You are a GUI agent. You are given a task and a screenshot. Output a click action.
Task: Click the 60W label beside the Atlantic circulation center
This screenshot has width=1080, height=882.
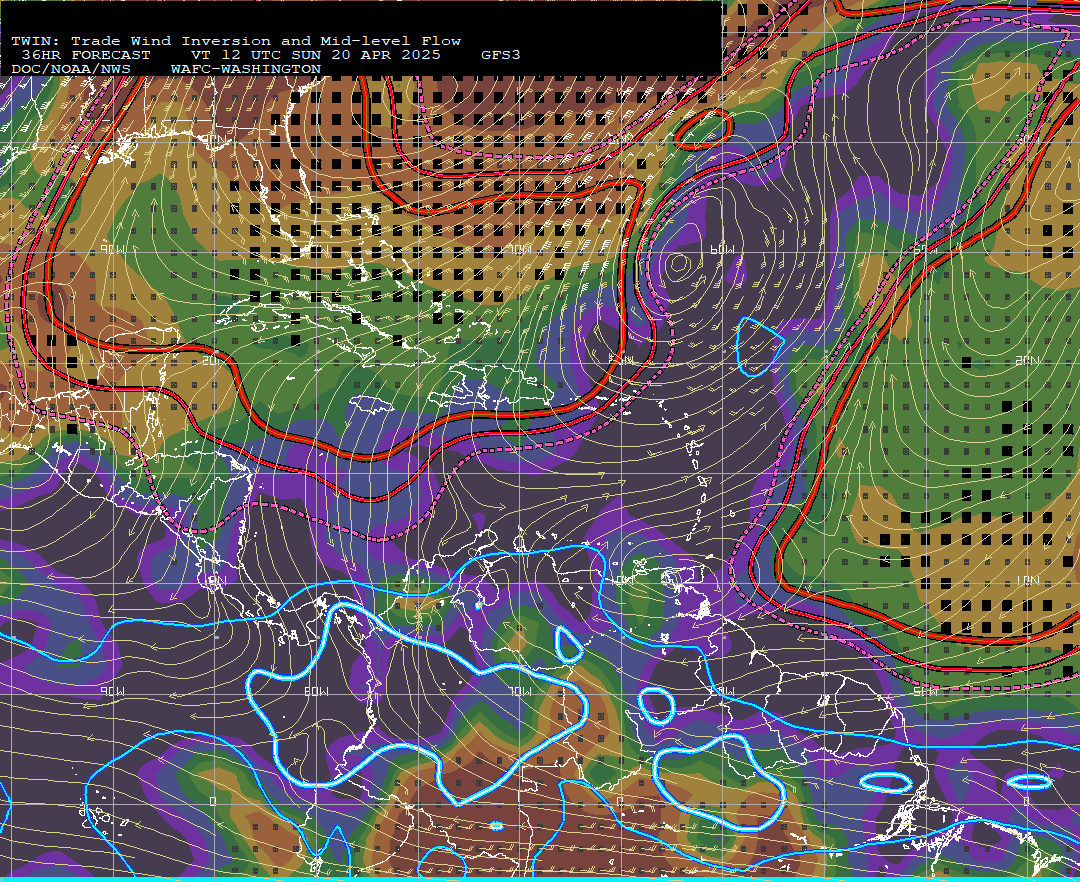(722, 249)
